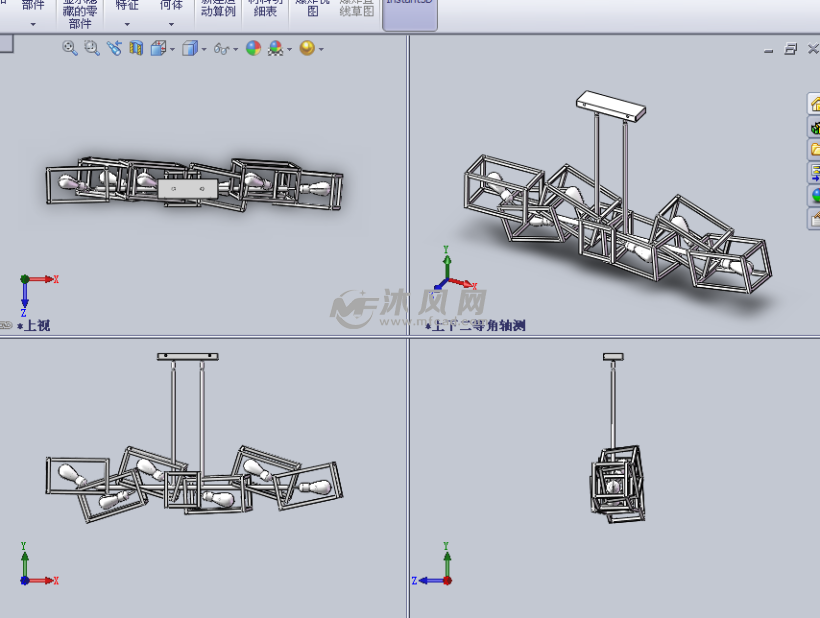The height and width of the screenshot is (618, 820).
Task: Open the Design Library task pane tab
Action: click(814, 126)
